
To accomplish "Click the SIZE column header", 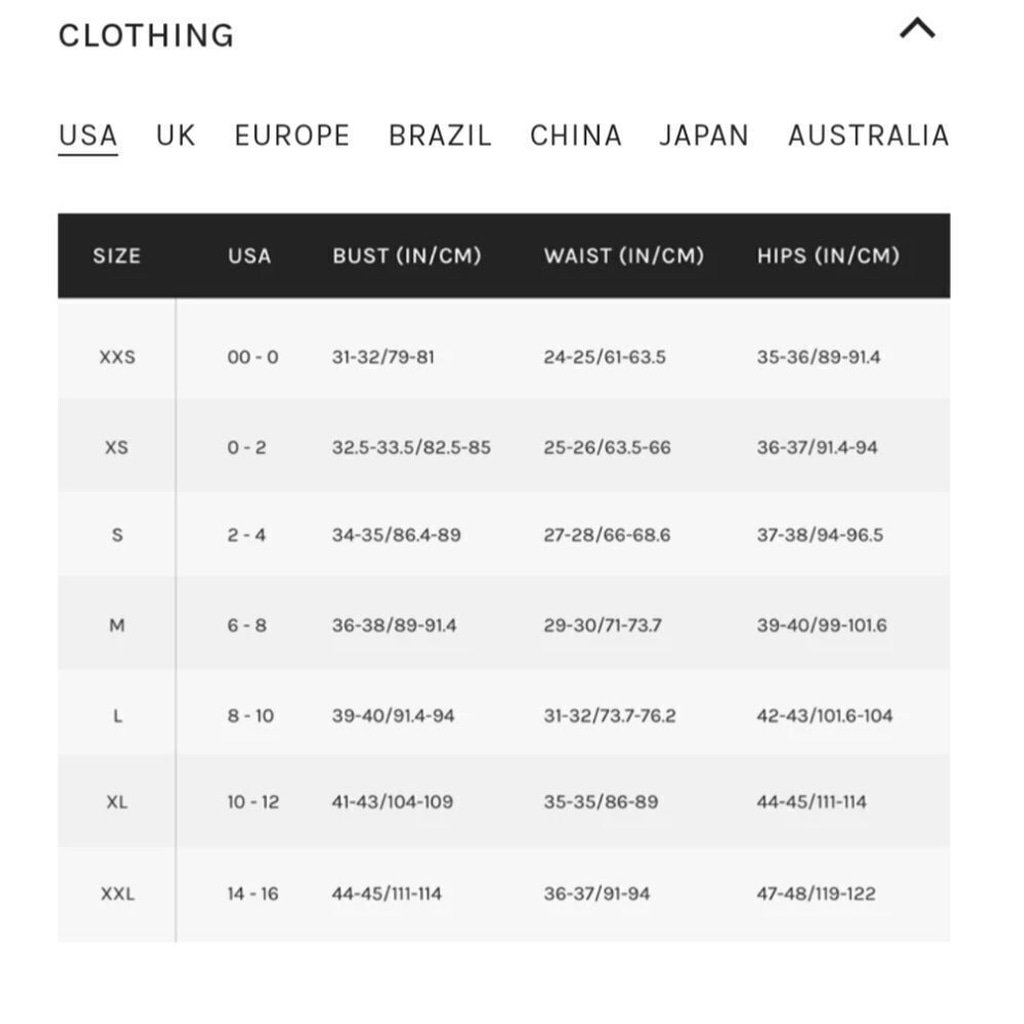I will (x=117, y=255).
